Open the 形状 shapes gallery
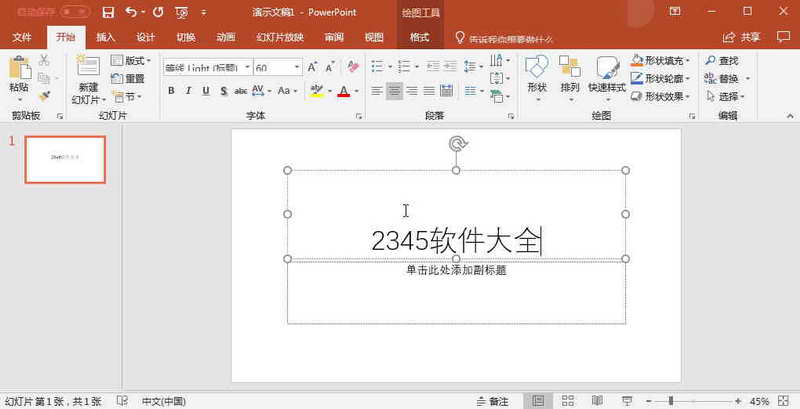 [x=536, y=77]
